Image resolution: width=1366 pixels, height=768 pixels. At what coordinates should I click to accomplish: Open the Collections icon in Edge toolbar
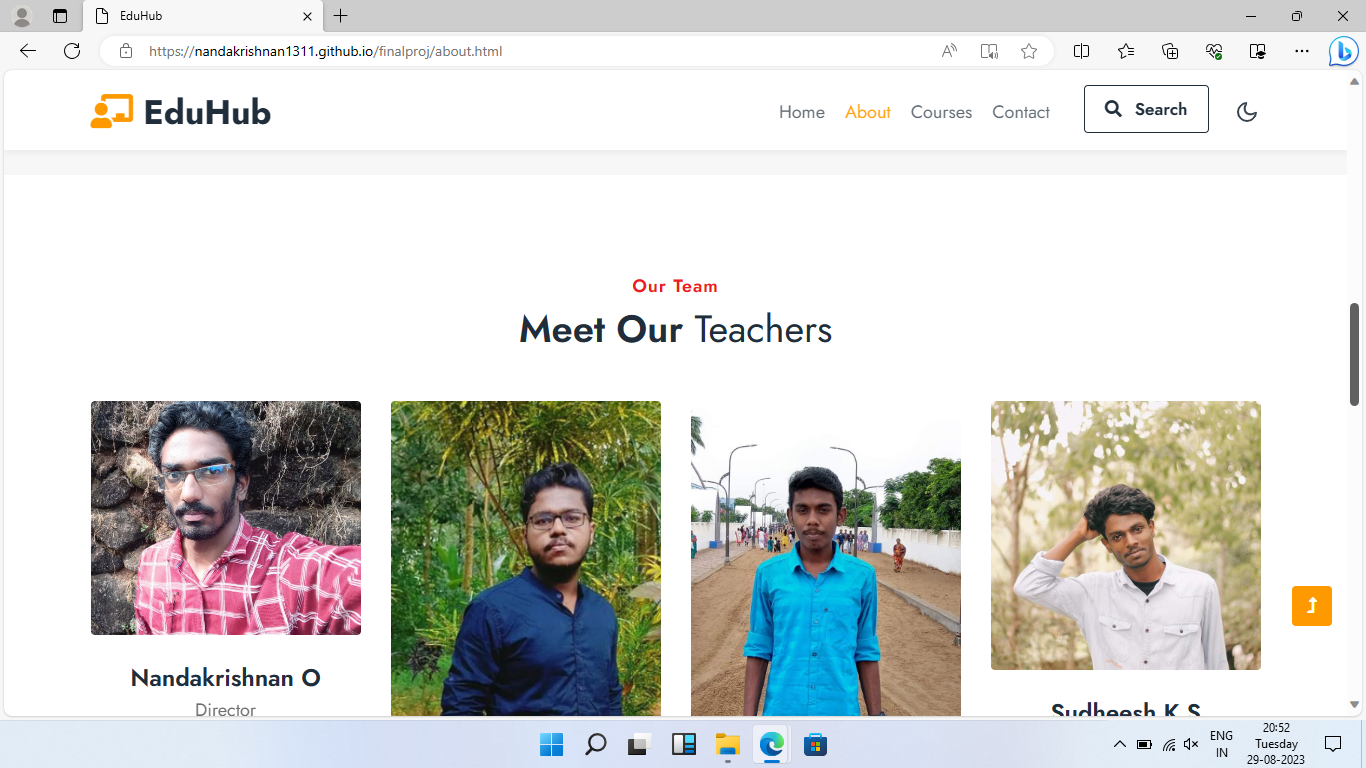[1169, 51]
